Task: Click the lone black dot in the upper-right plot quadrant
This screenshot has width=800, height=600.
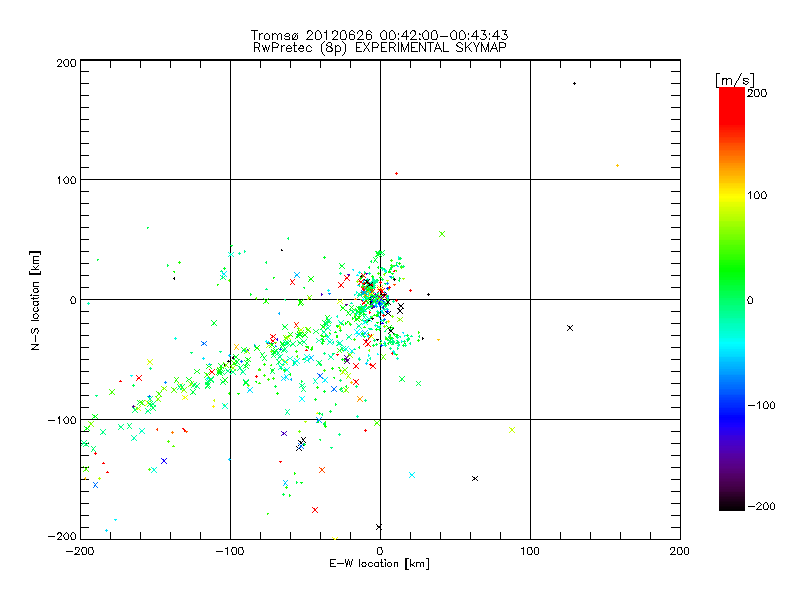Action: pos(574,83)
